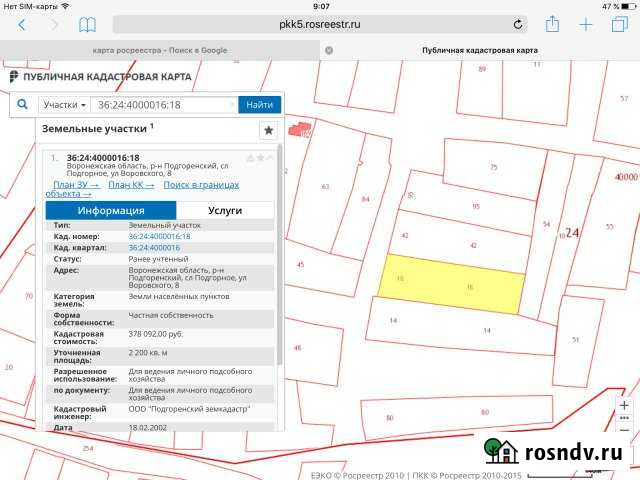Click ООО Подгоренский земкадастр text
640x480 pixels.
pos(189,409)
